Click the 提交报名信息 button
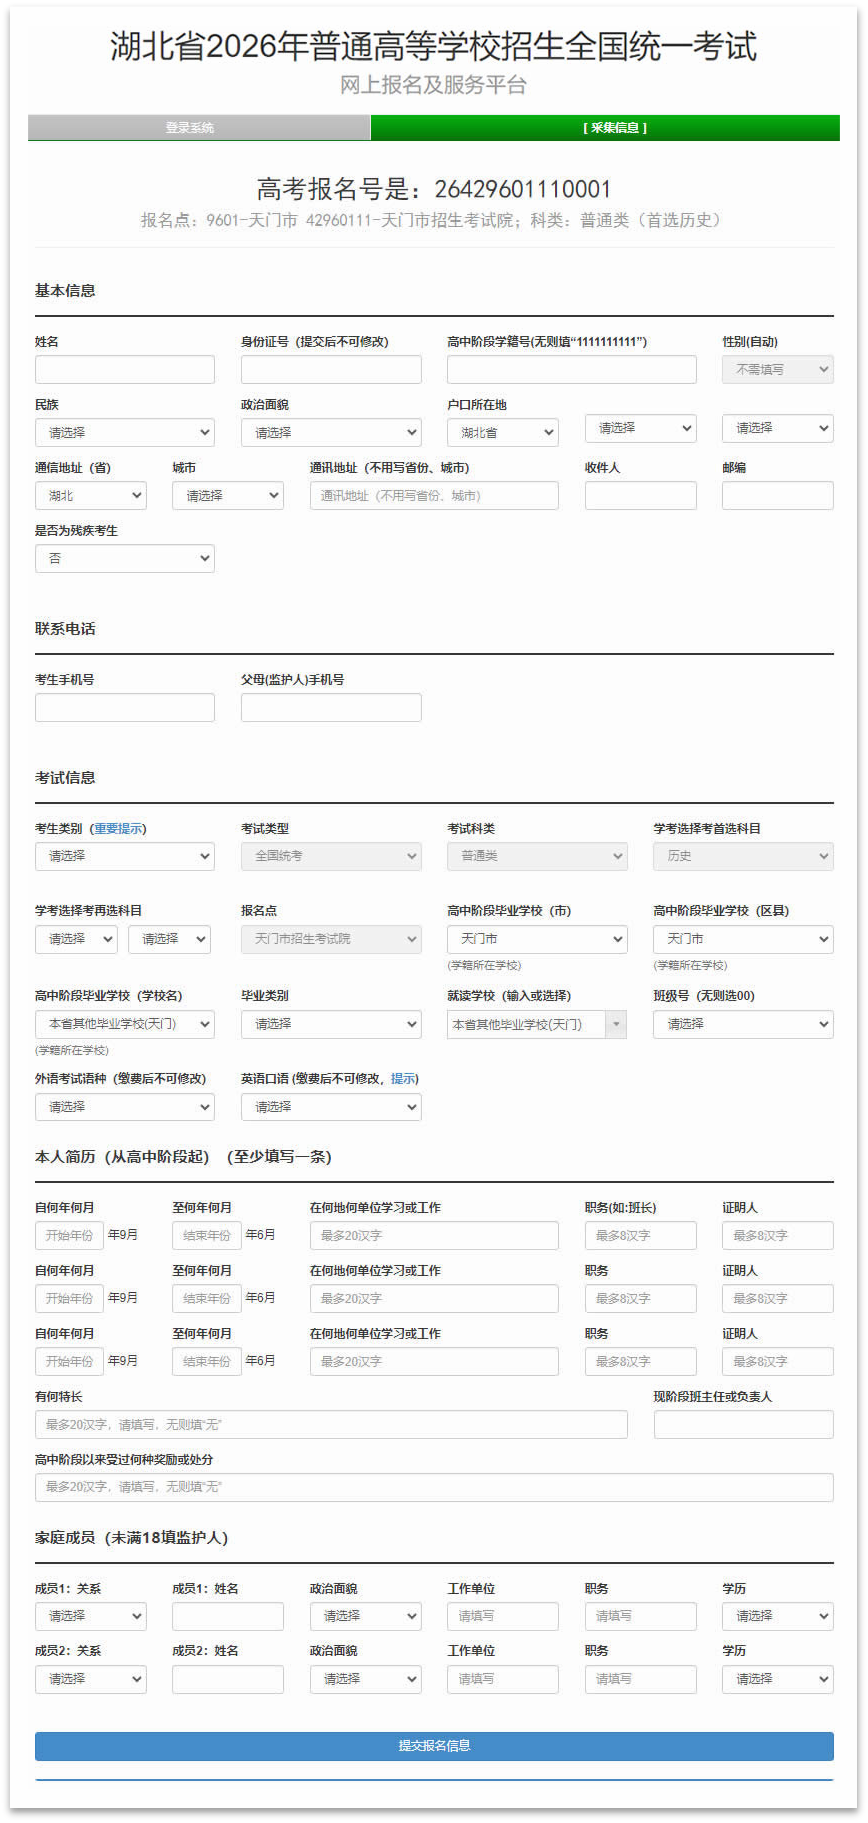The height and width of the screenshot is (1823, 868). click(x=434, y=1746)
